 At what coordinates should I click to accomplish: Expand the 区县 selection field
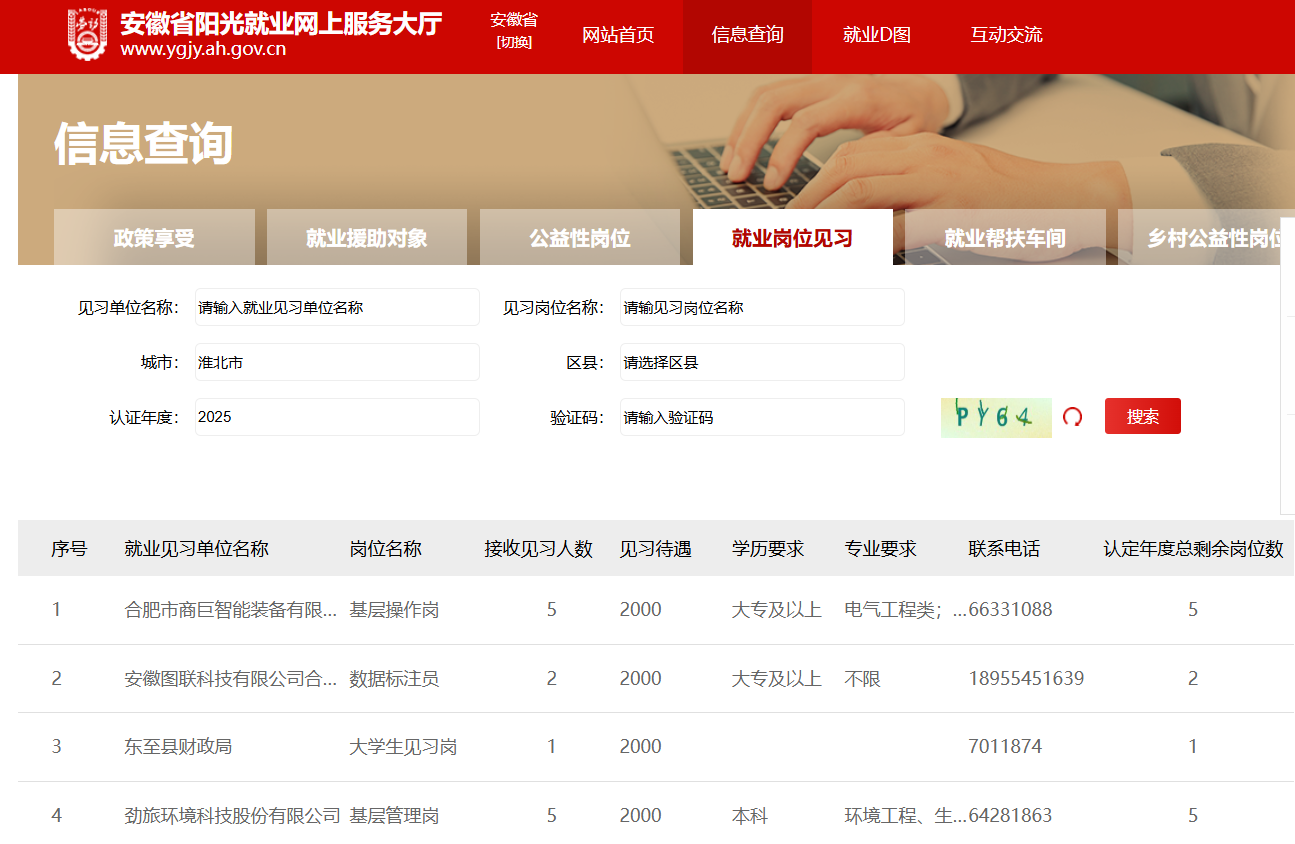tap(761, 362)
